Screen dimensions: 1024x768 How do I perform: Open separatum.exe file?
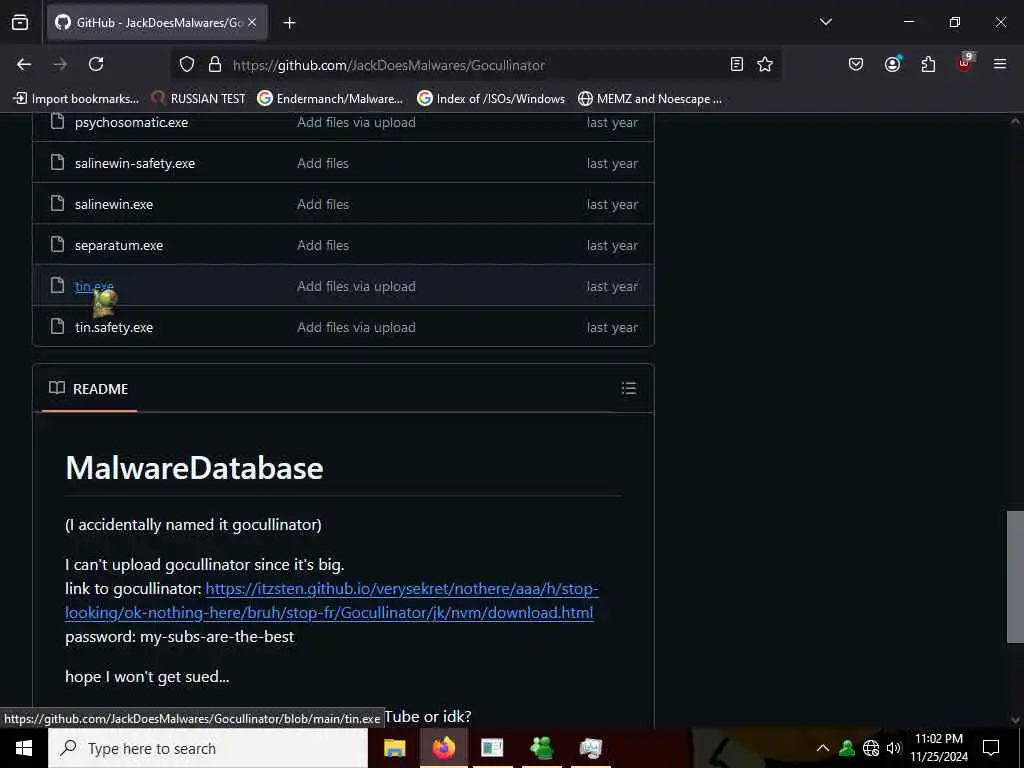click(119, 246)
